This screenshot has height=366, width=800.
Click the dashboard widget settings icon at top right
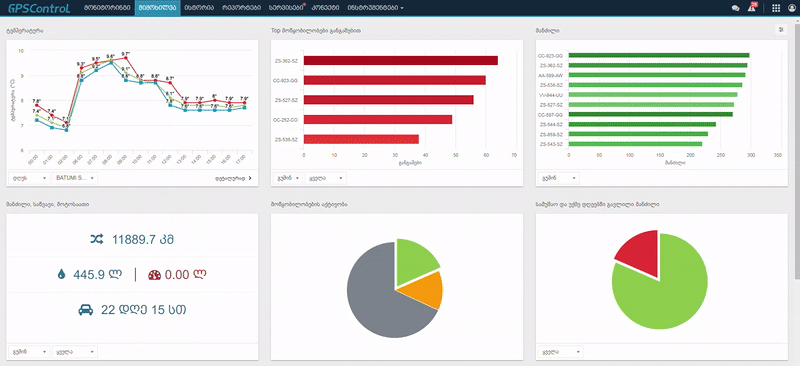781,30
